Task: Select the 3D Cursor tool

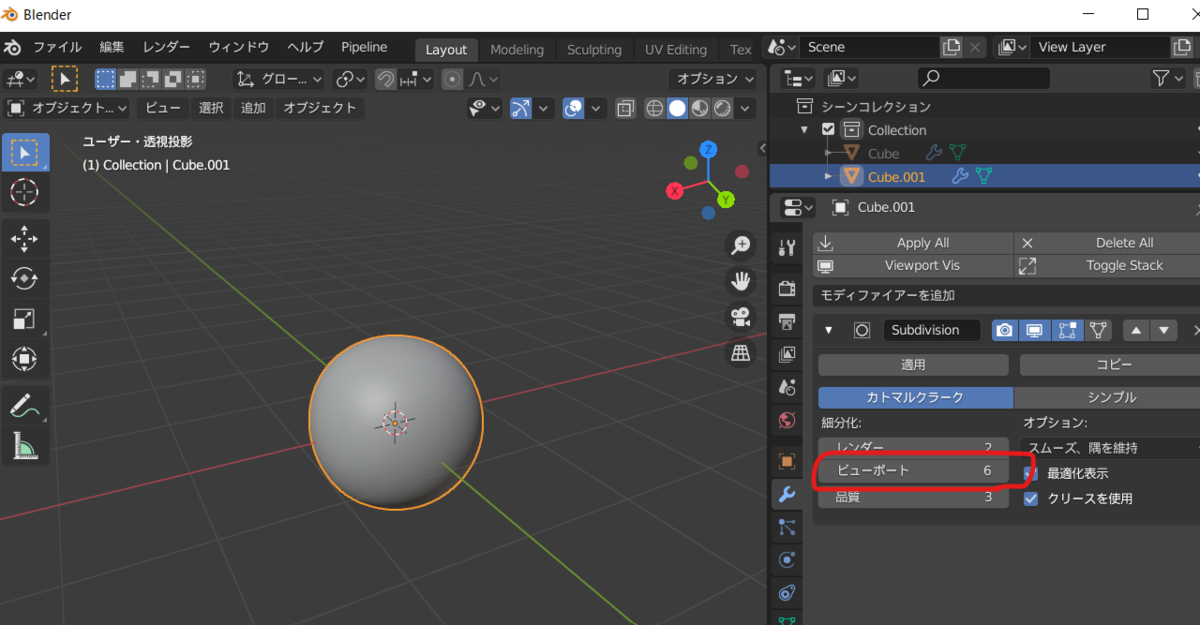Action: [24, 192]
